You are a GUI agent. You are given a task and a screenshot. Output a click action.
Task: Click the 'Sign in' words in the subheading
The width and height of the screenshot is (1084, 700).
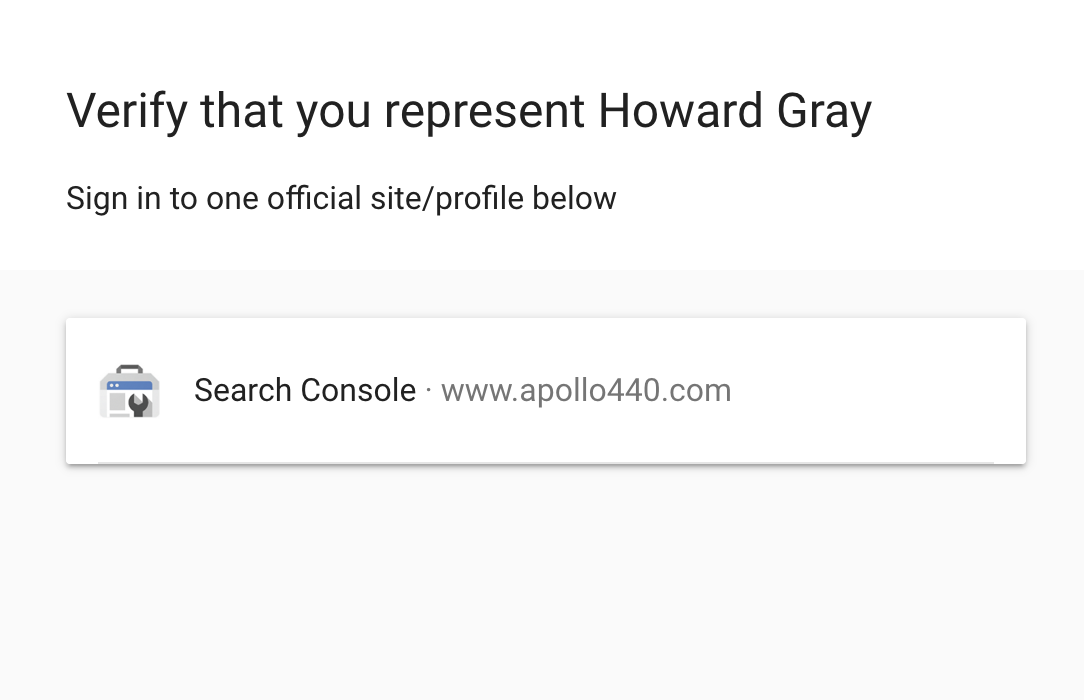point(113,198)
